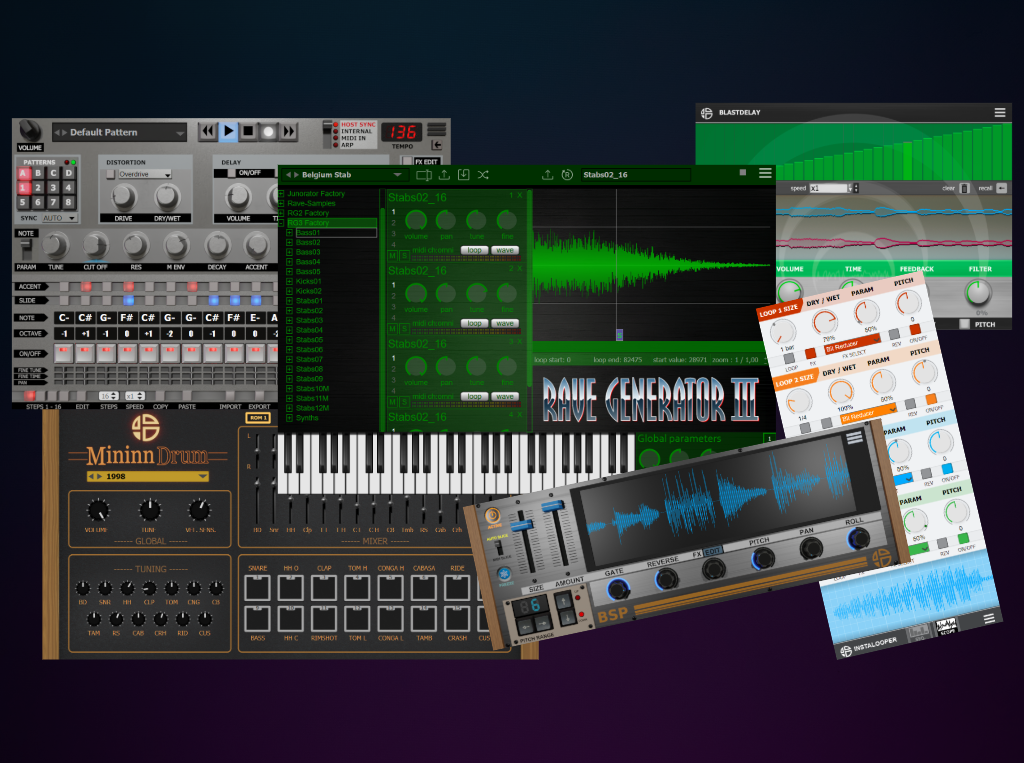1024x763 pixels.
Task: Click the loop button on first Stabs02_16 slot
Action: [x=474, y=250]
